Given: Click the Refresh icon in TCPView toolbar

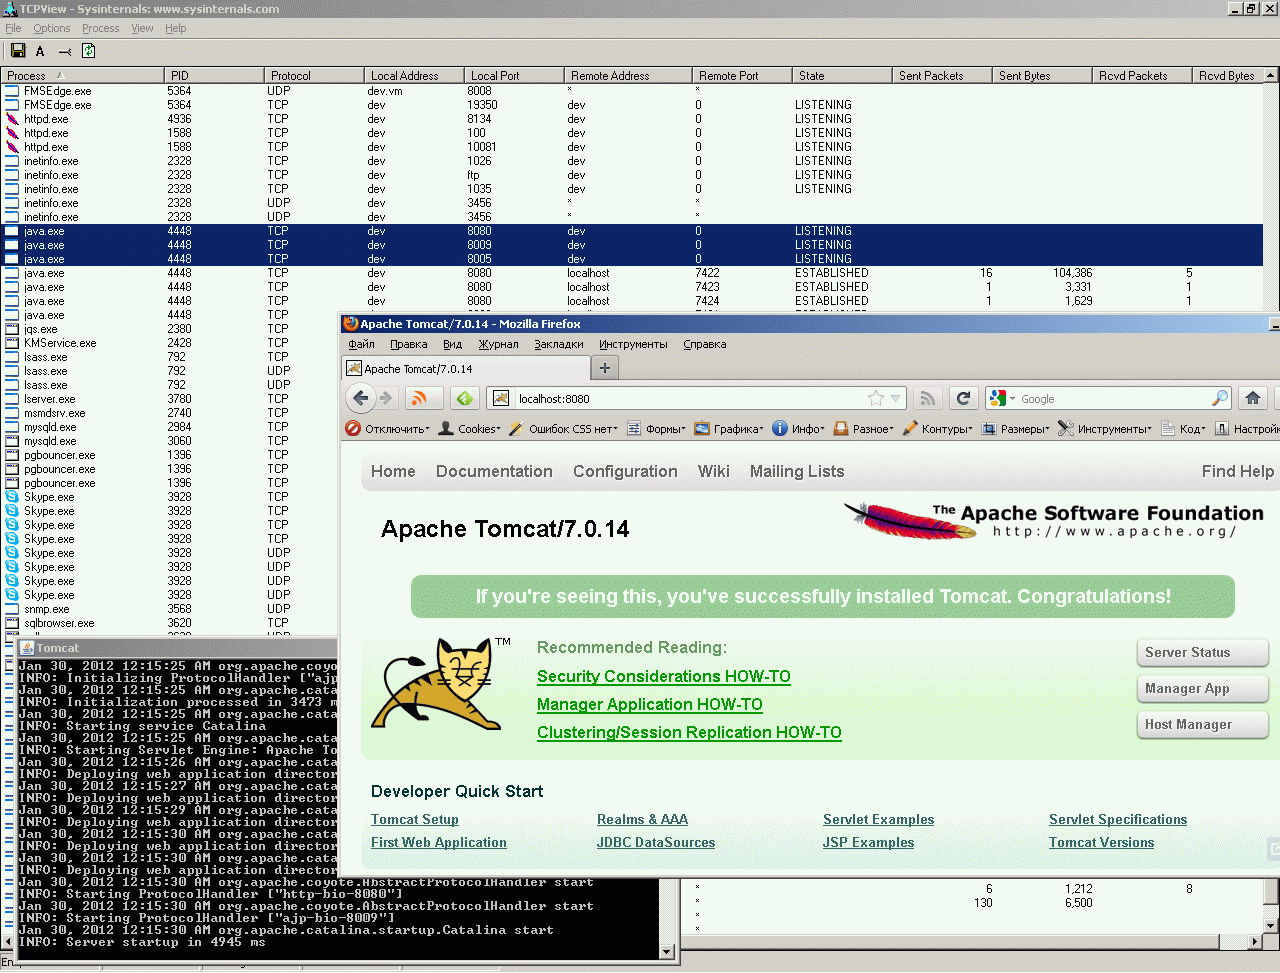Looking at the screenshot, I should pyautogui.click(x=88, y=51).
